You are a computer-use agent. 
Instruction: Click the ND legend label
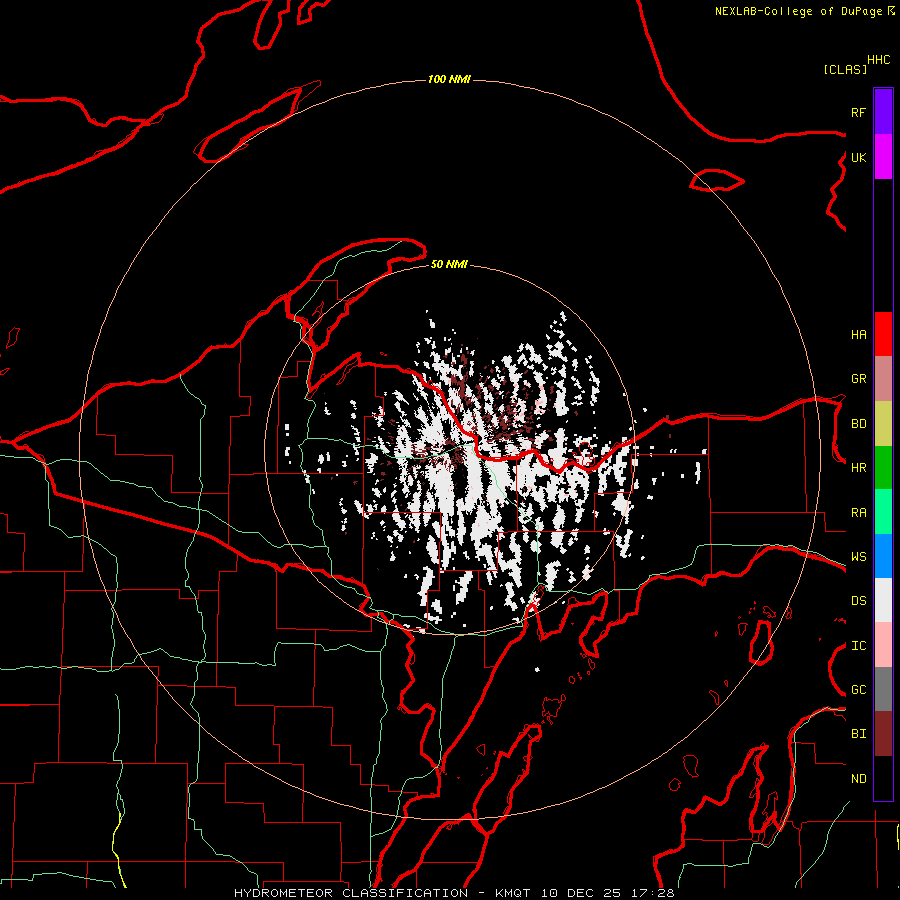pos(858,778)
